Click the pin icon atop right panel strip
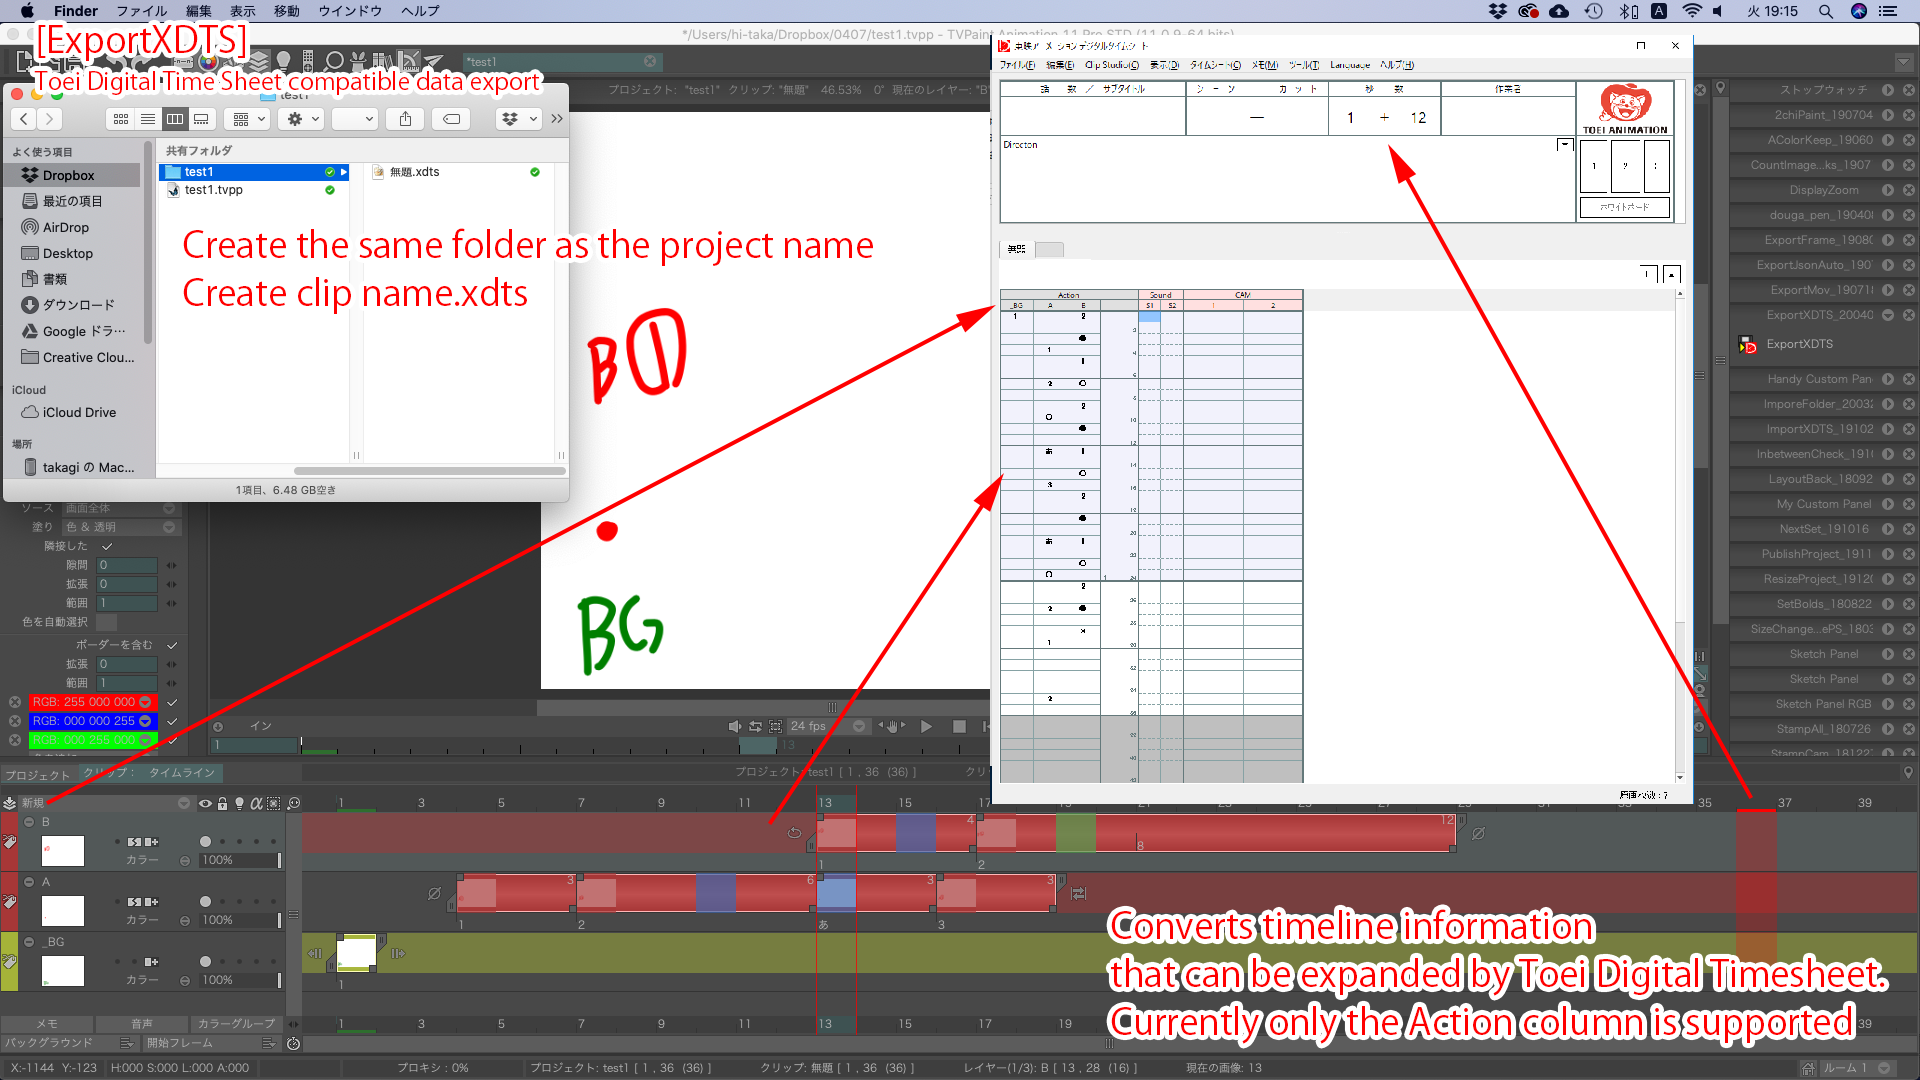 click(1720, 88)
